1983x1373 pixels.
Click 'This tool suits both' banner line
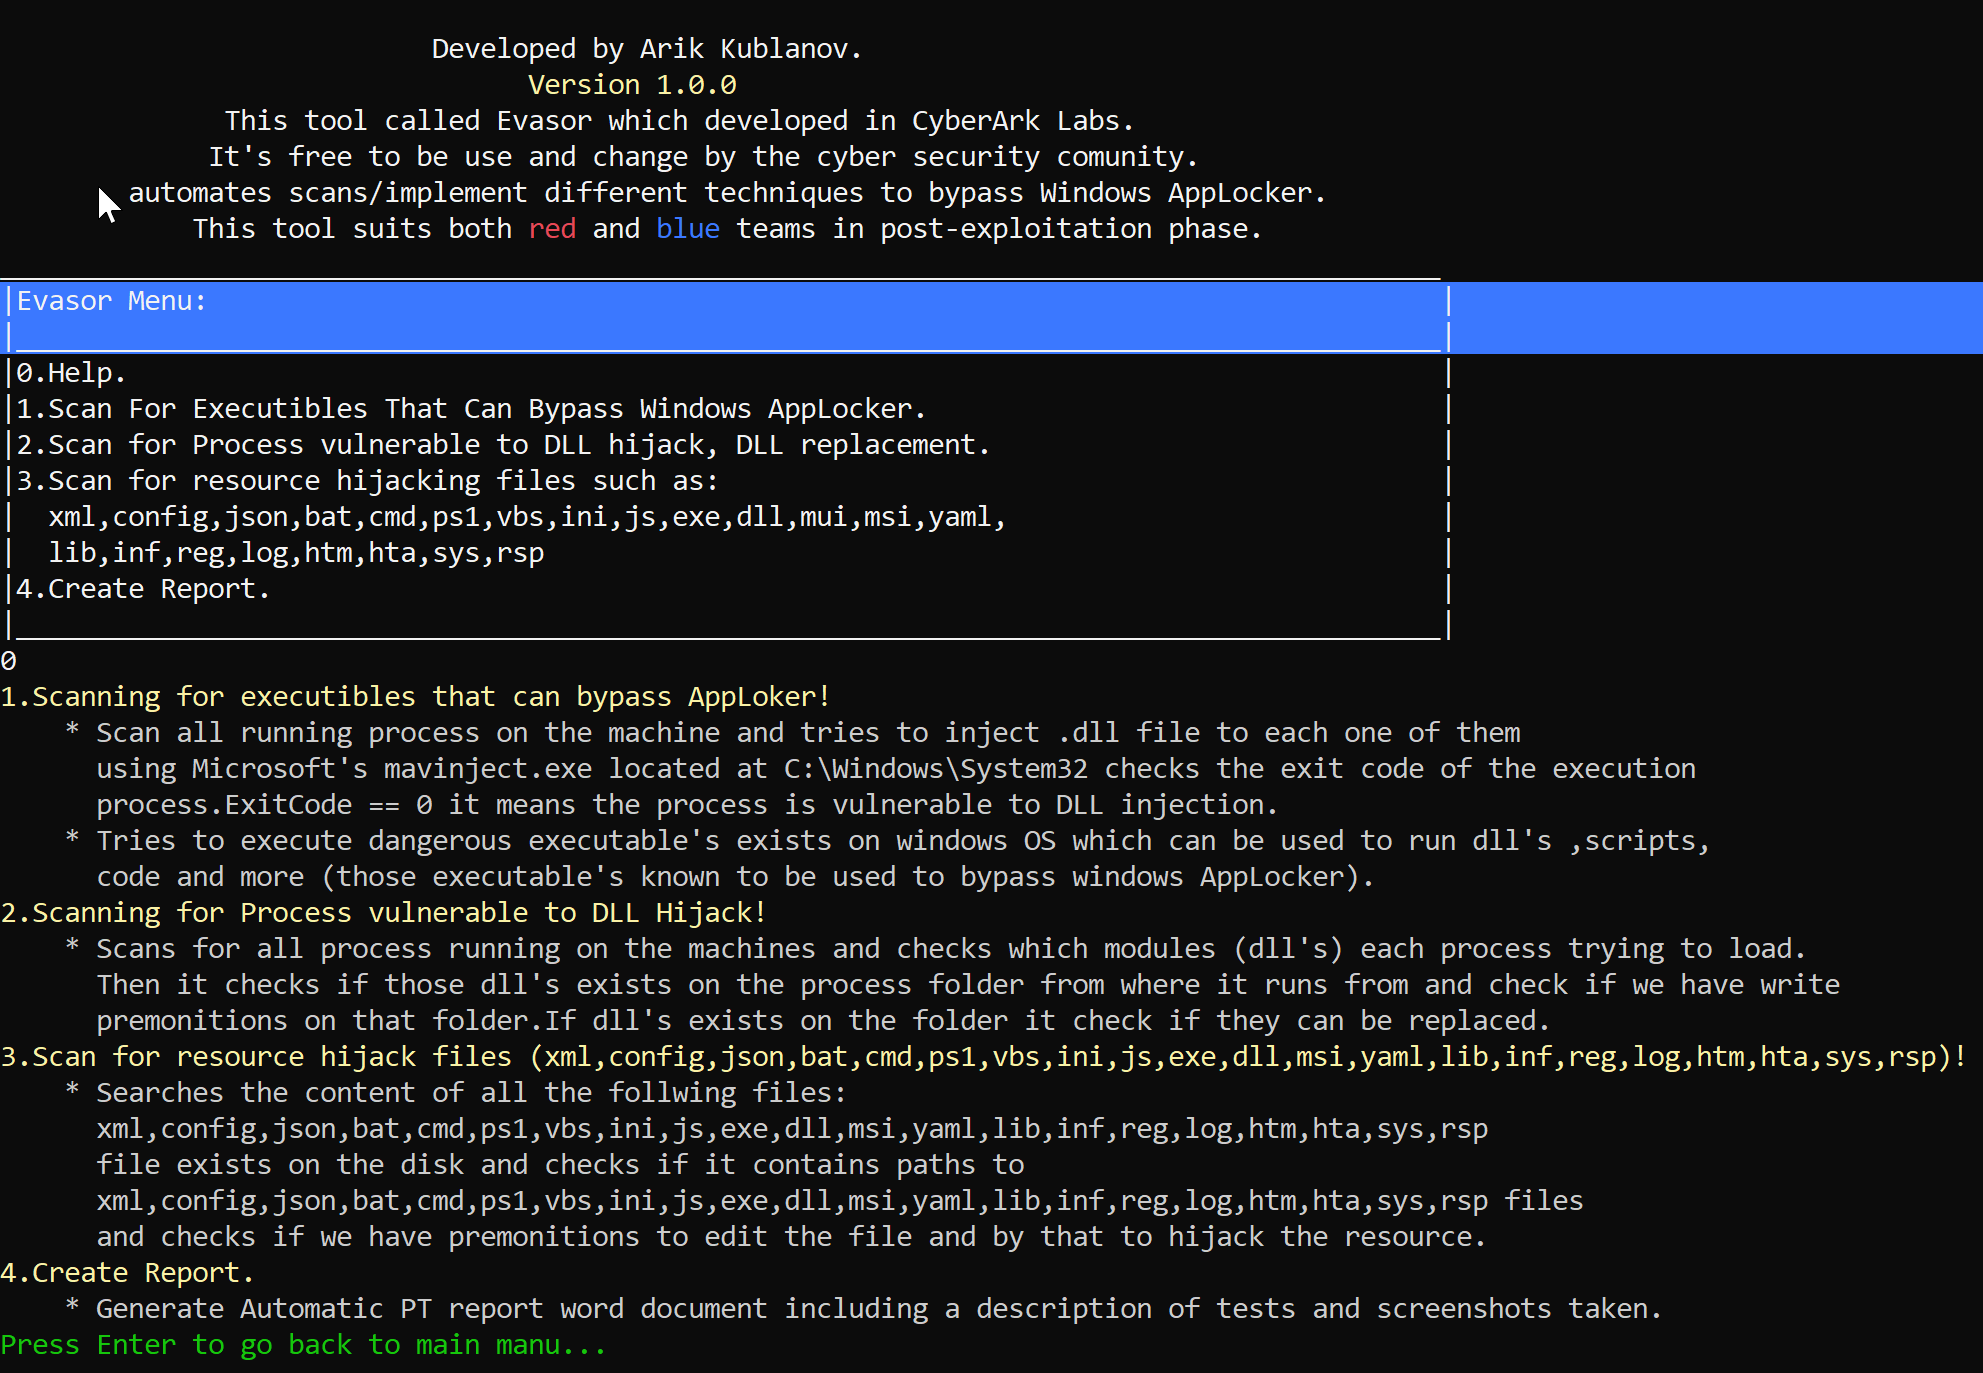click(727, 229)
